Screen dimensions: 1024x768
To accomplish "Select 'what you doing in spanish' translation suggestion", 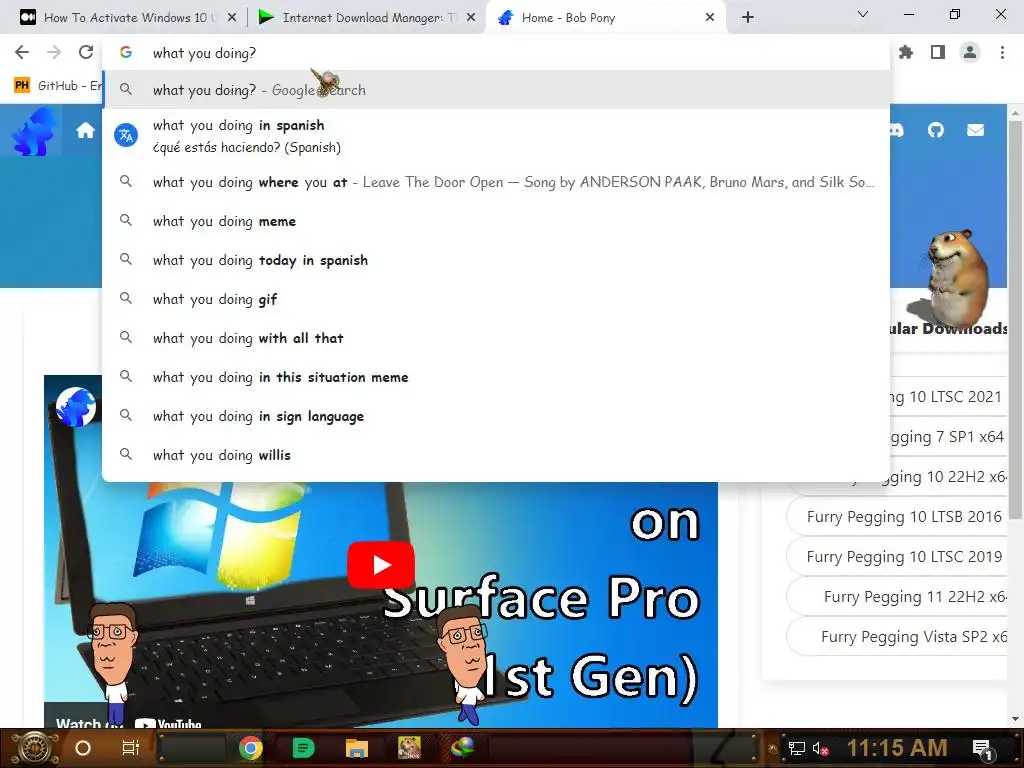I will point(496,136).
